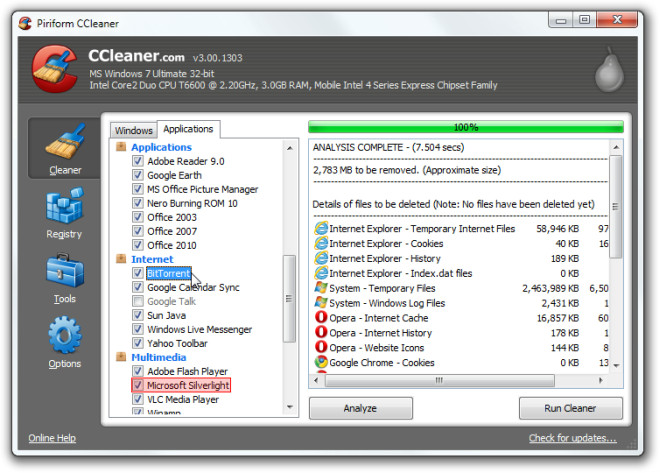Click results pane scroll up arrow

pos(616,147)
